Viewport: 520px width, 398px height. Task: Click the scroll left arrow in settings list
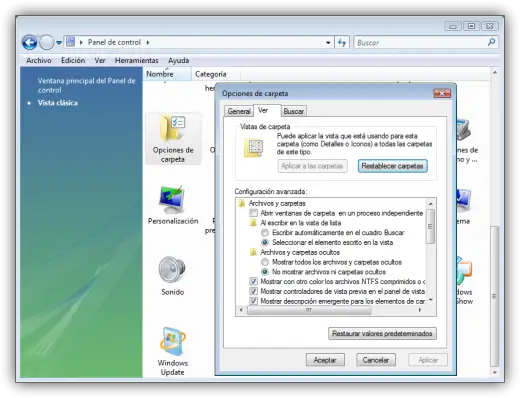click(241, 310)
